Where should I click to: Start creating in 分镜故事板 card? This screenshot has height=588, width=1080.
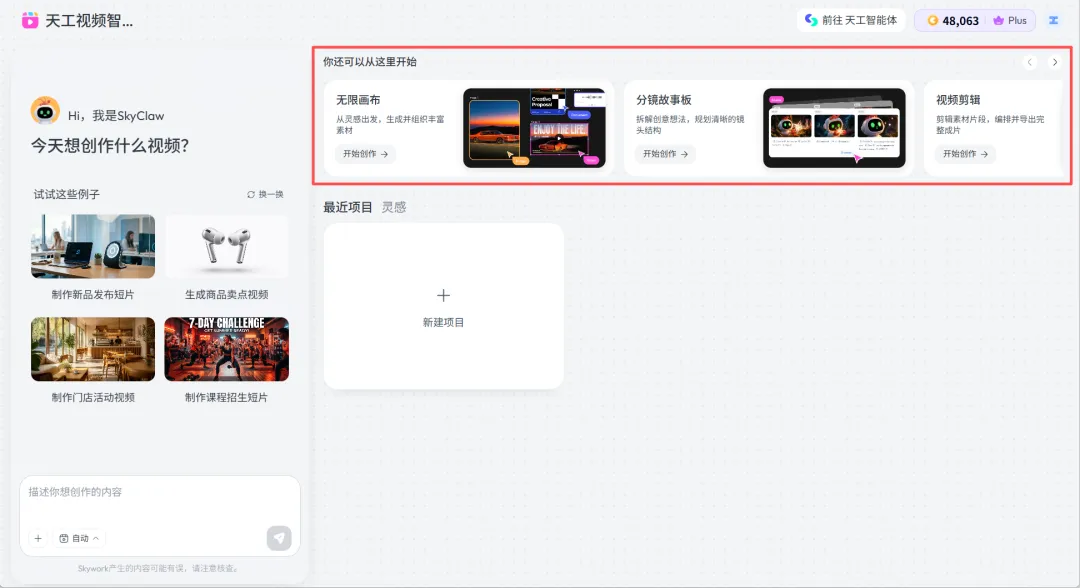665,154
